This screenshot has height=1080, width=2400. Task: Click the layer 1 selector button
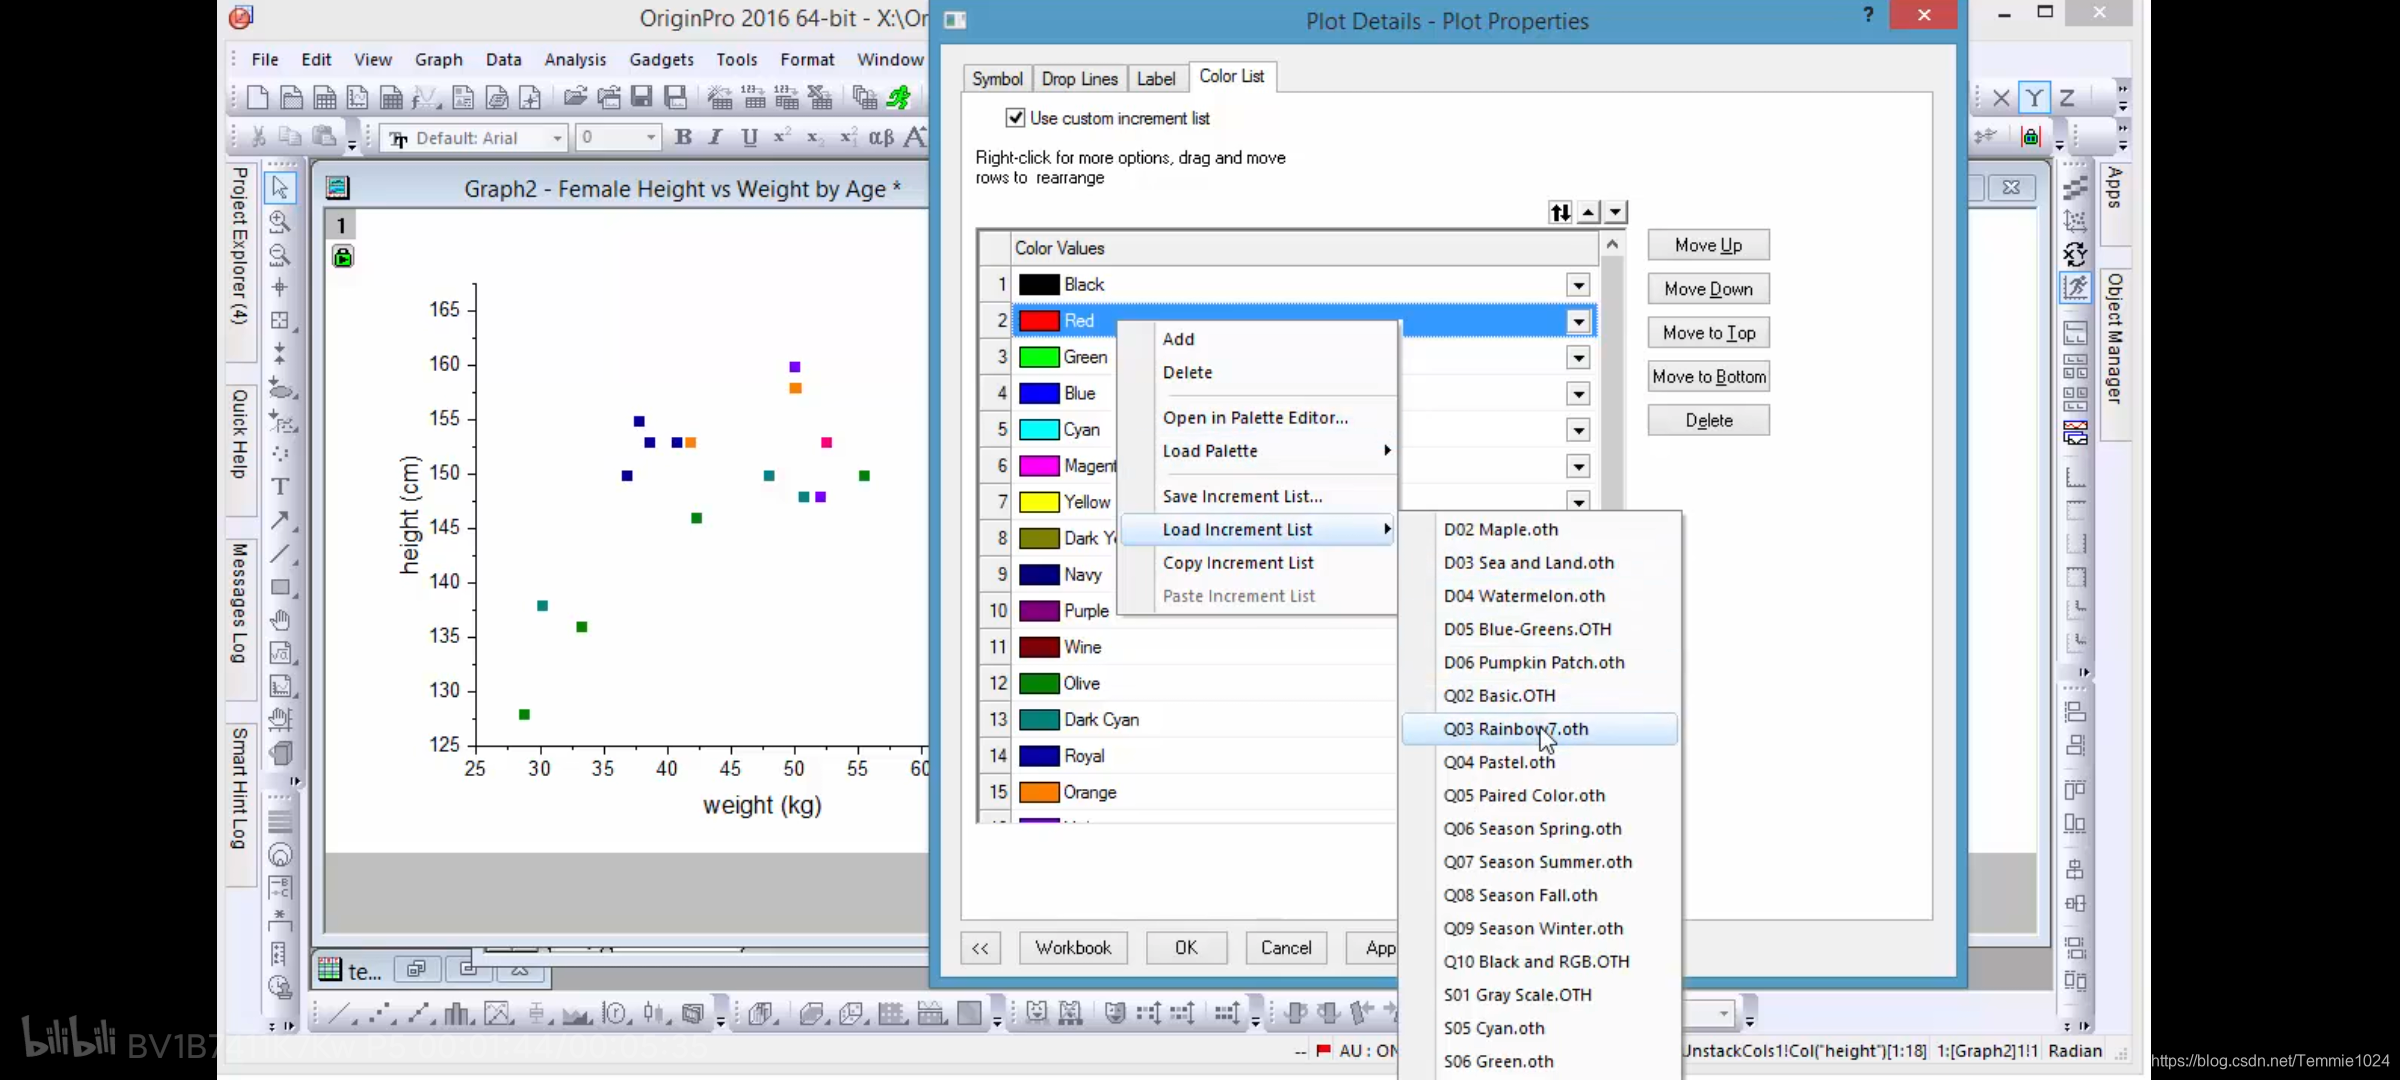[x=341, y=226]
